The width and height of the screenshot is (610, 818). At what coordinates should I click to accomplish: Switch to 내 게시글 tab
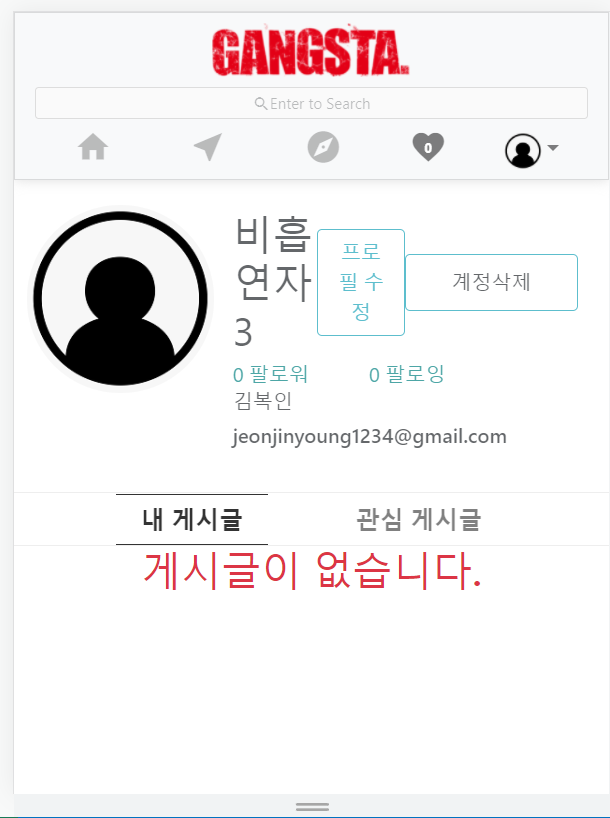point(192,520)
